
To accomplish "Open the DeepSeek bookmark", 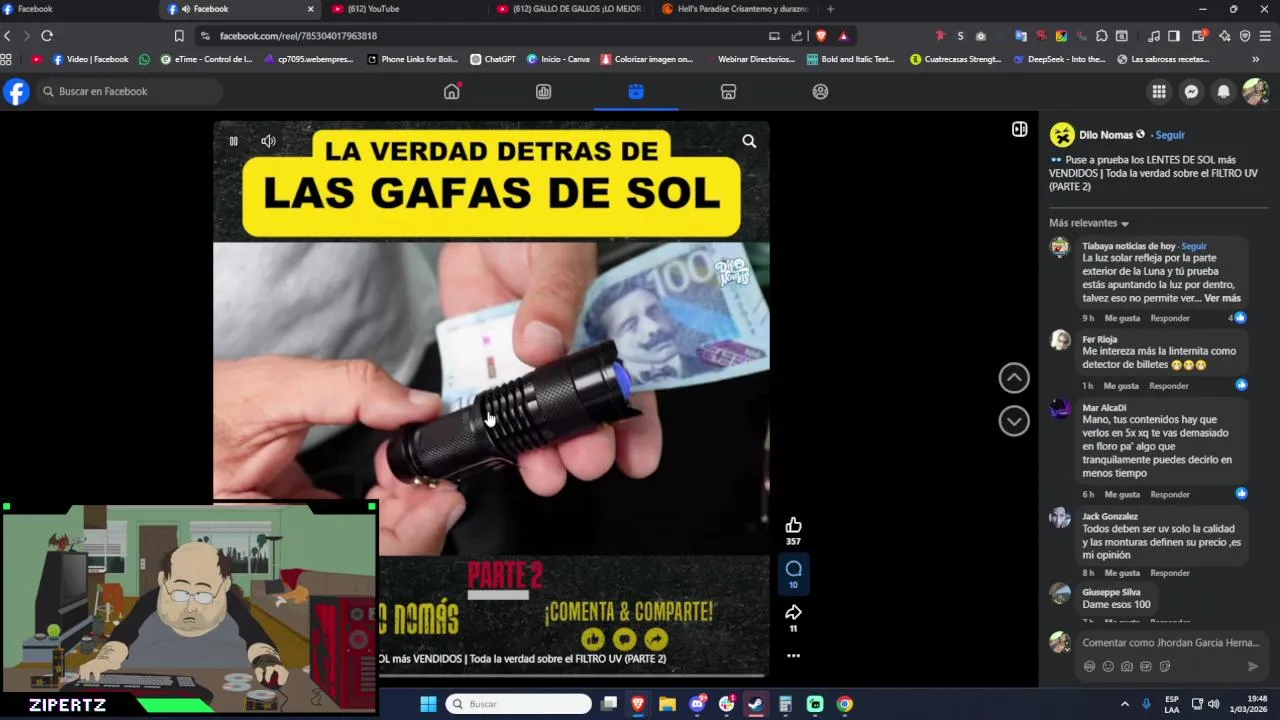I will click(x=1059, y=59).
